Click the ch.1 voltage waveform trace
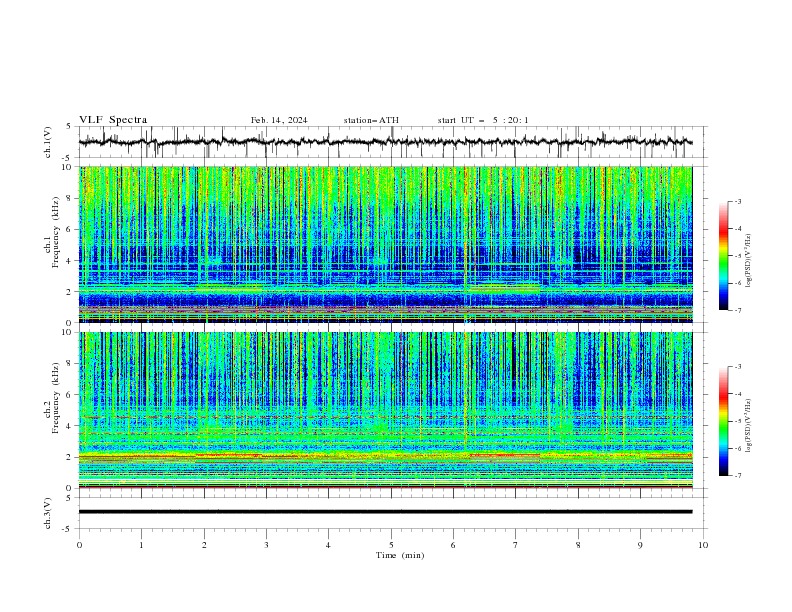Screen dimensions: 792x612 click(x=385, y=142)
